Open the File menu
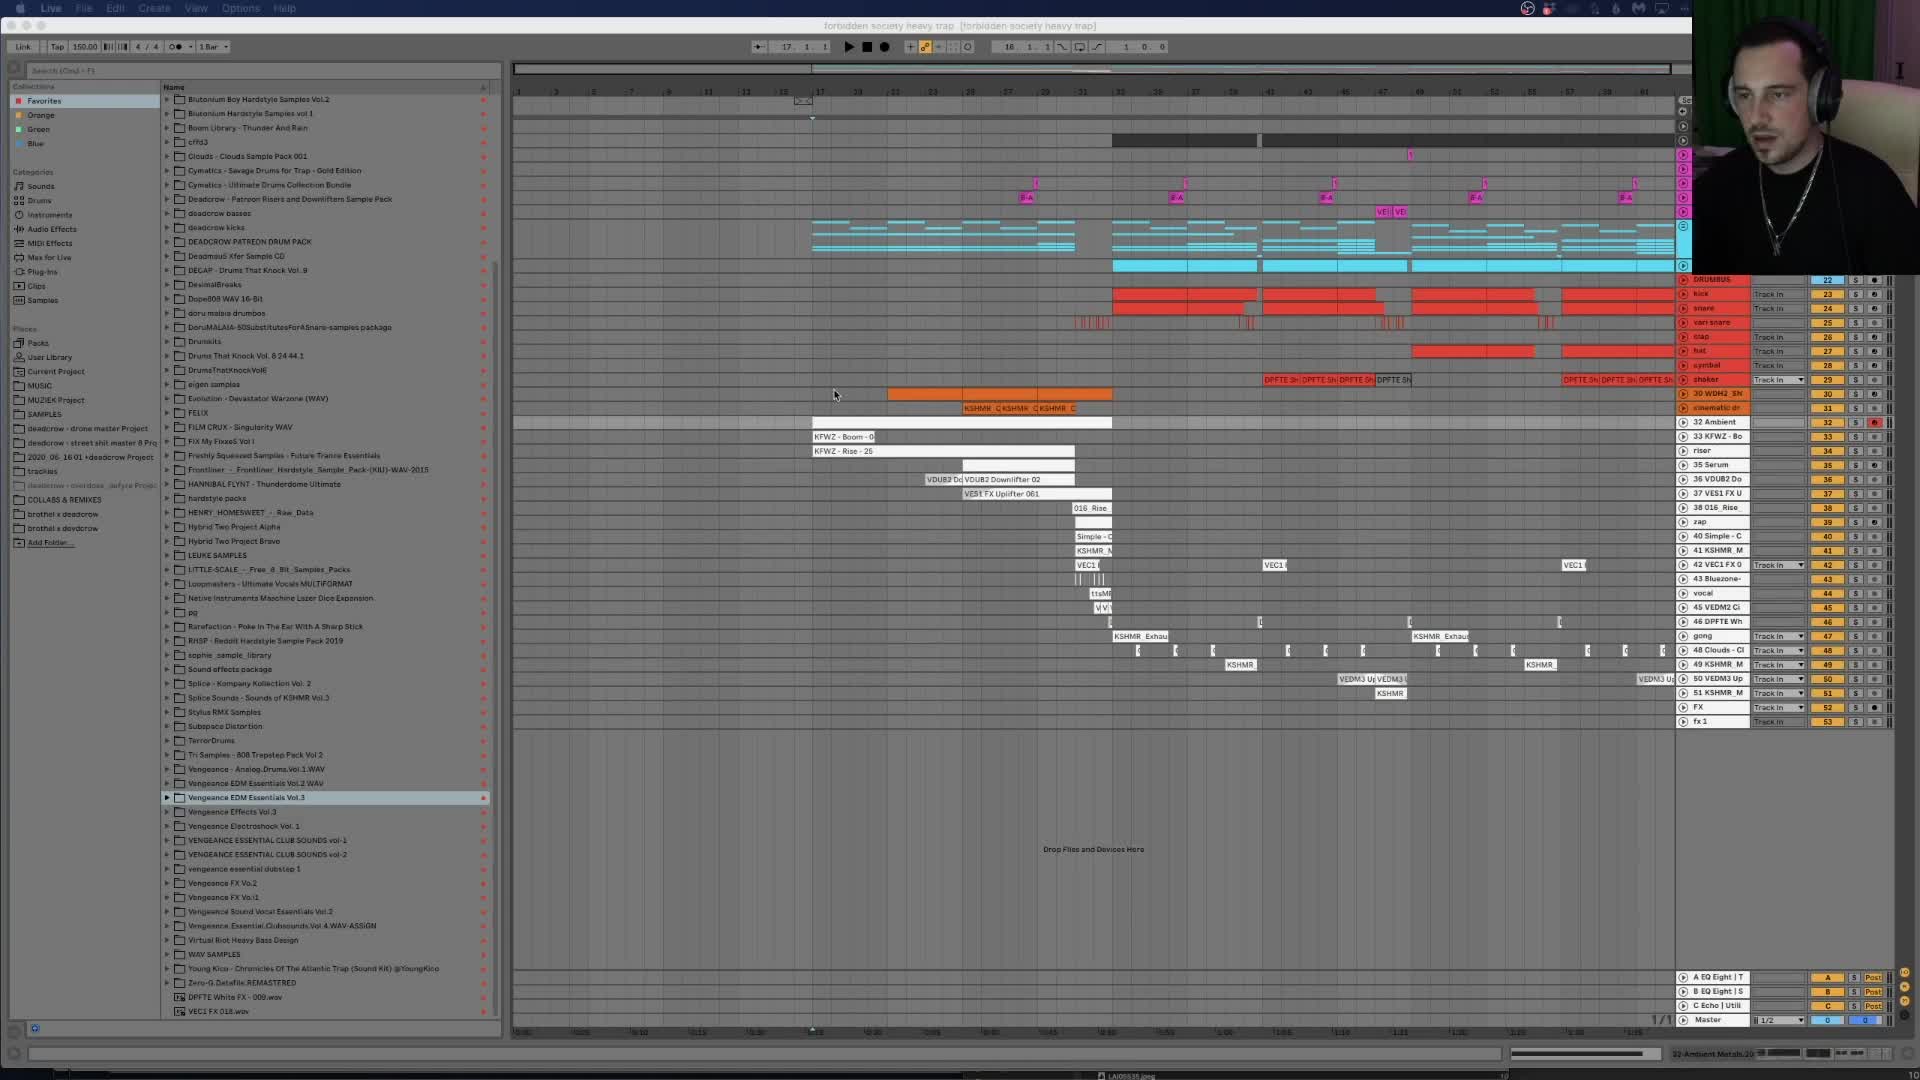The height and width of the screenshot is (1080, 1920). [x=84, y=8]
